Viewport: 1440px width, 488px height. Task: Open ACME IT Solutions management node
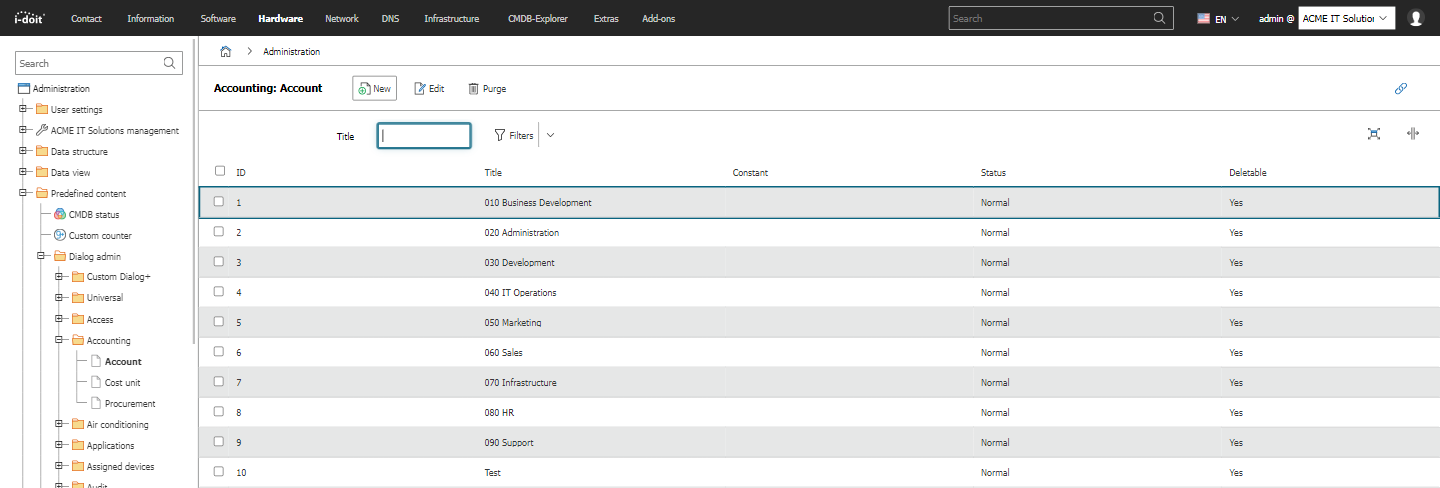[x=115, y=131]
